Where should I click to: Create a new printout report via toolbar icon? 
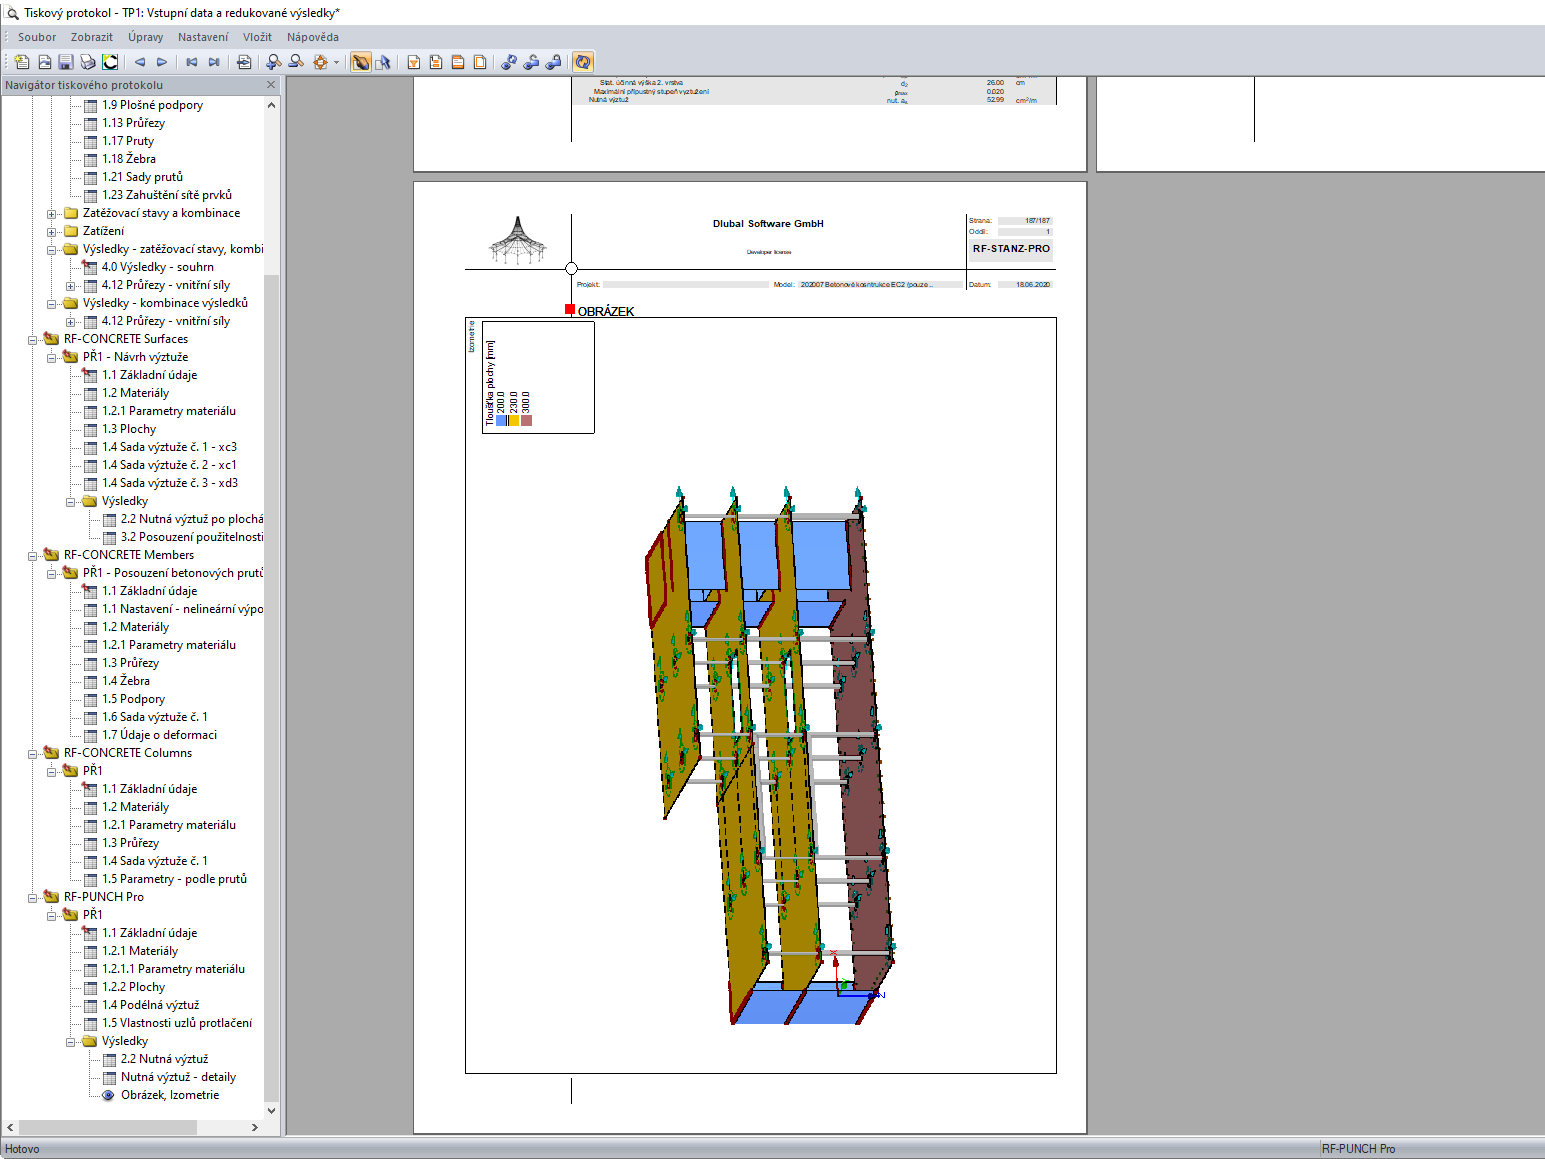[22, 62]
